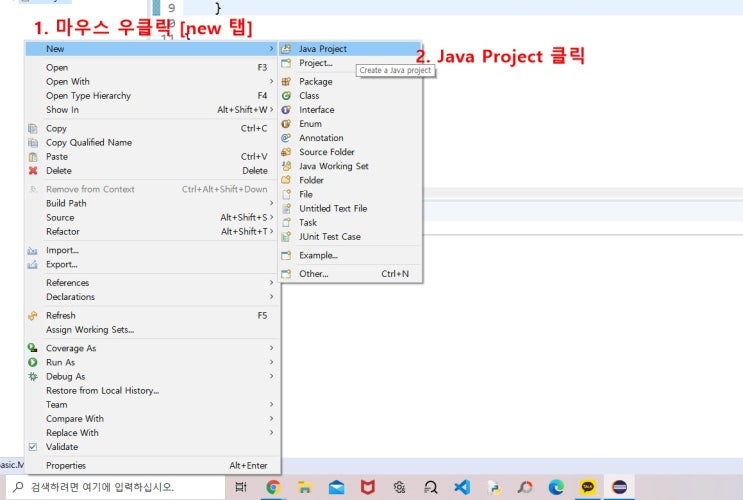Select the Package icon in the submenu

(x=286, y=82)
